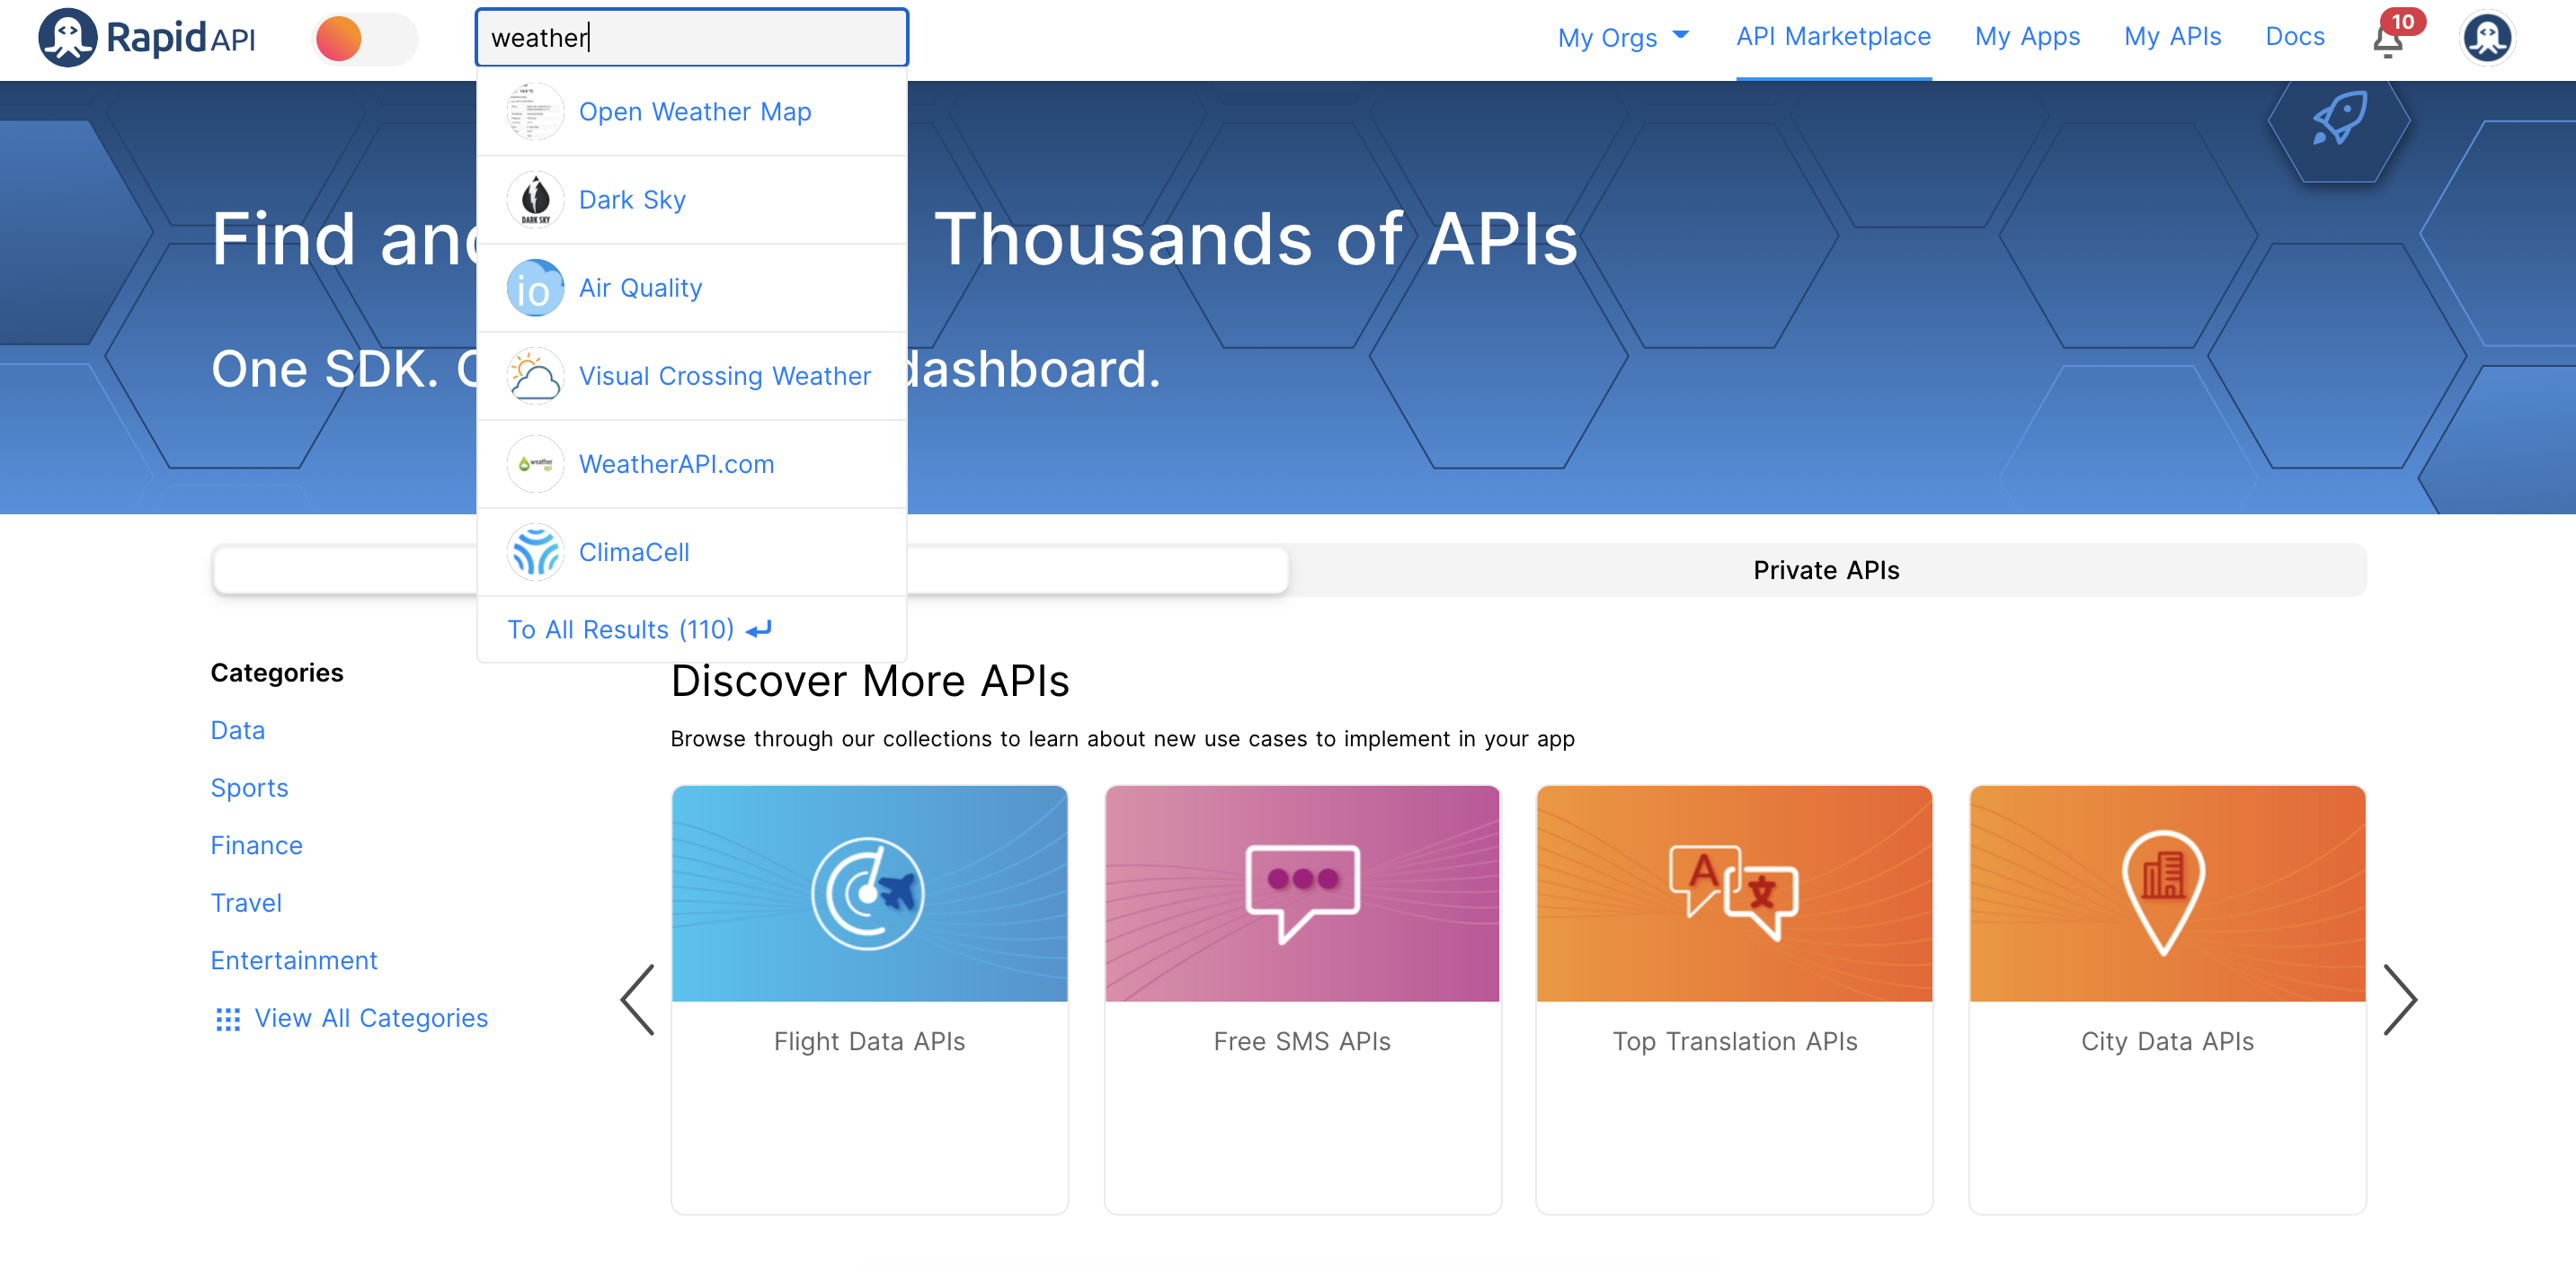Click the Top Translation APIs title
Viewport: 2576px width, 1266px height.
1734,1041
